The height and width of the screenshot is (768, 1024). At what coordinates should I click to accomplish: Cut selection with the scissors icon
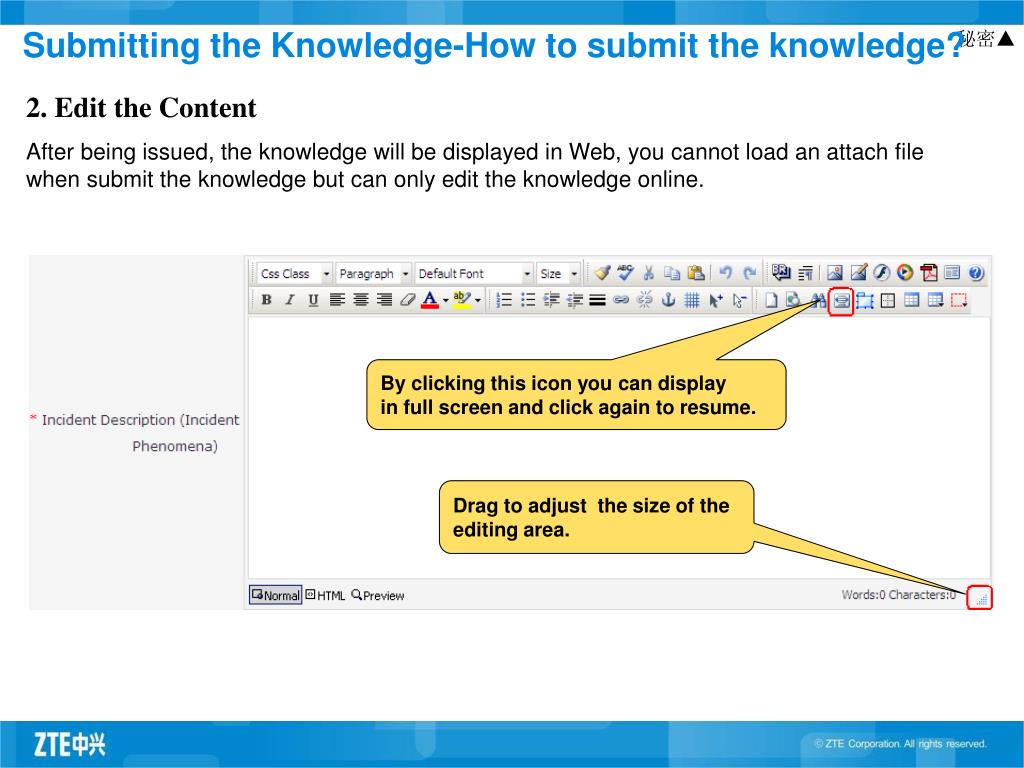pos(648,272)
